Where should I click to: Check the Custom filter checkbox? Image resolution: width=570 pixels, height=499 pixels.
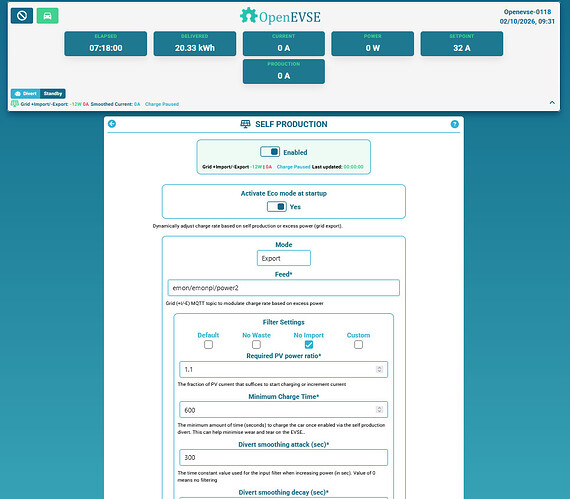pos(358,345)
